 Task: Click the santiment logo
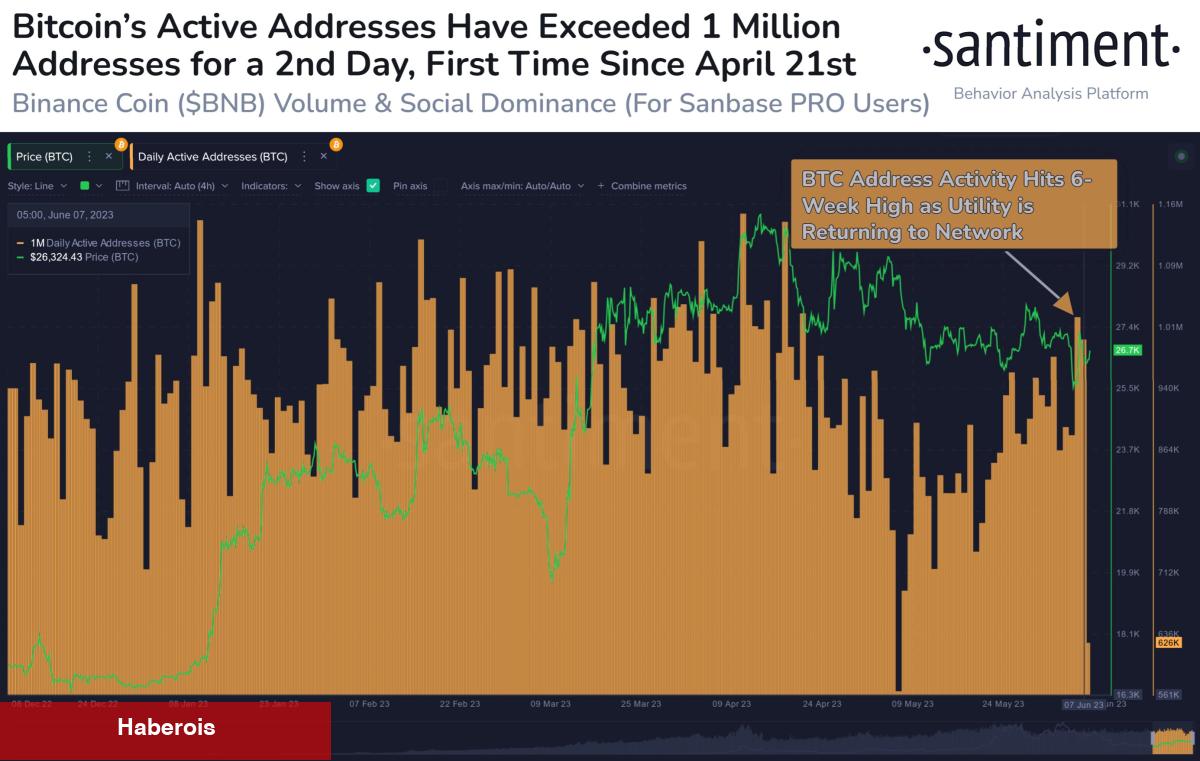coord(1050,47)
